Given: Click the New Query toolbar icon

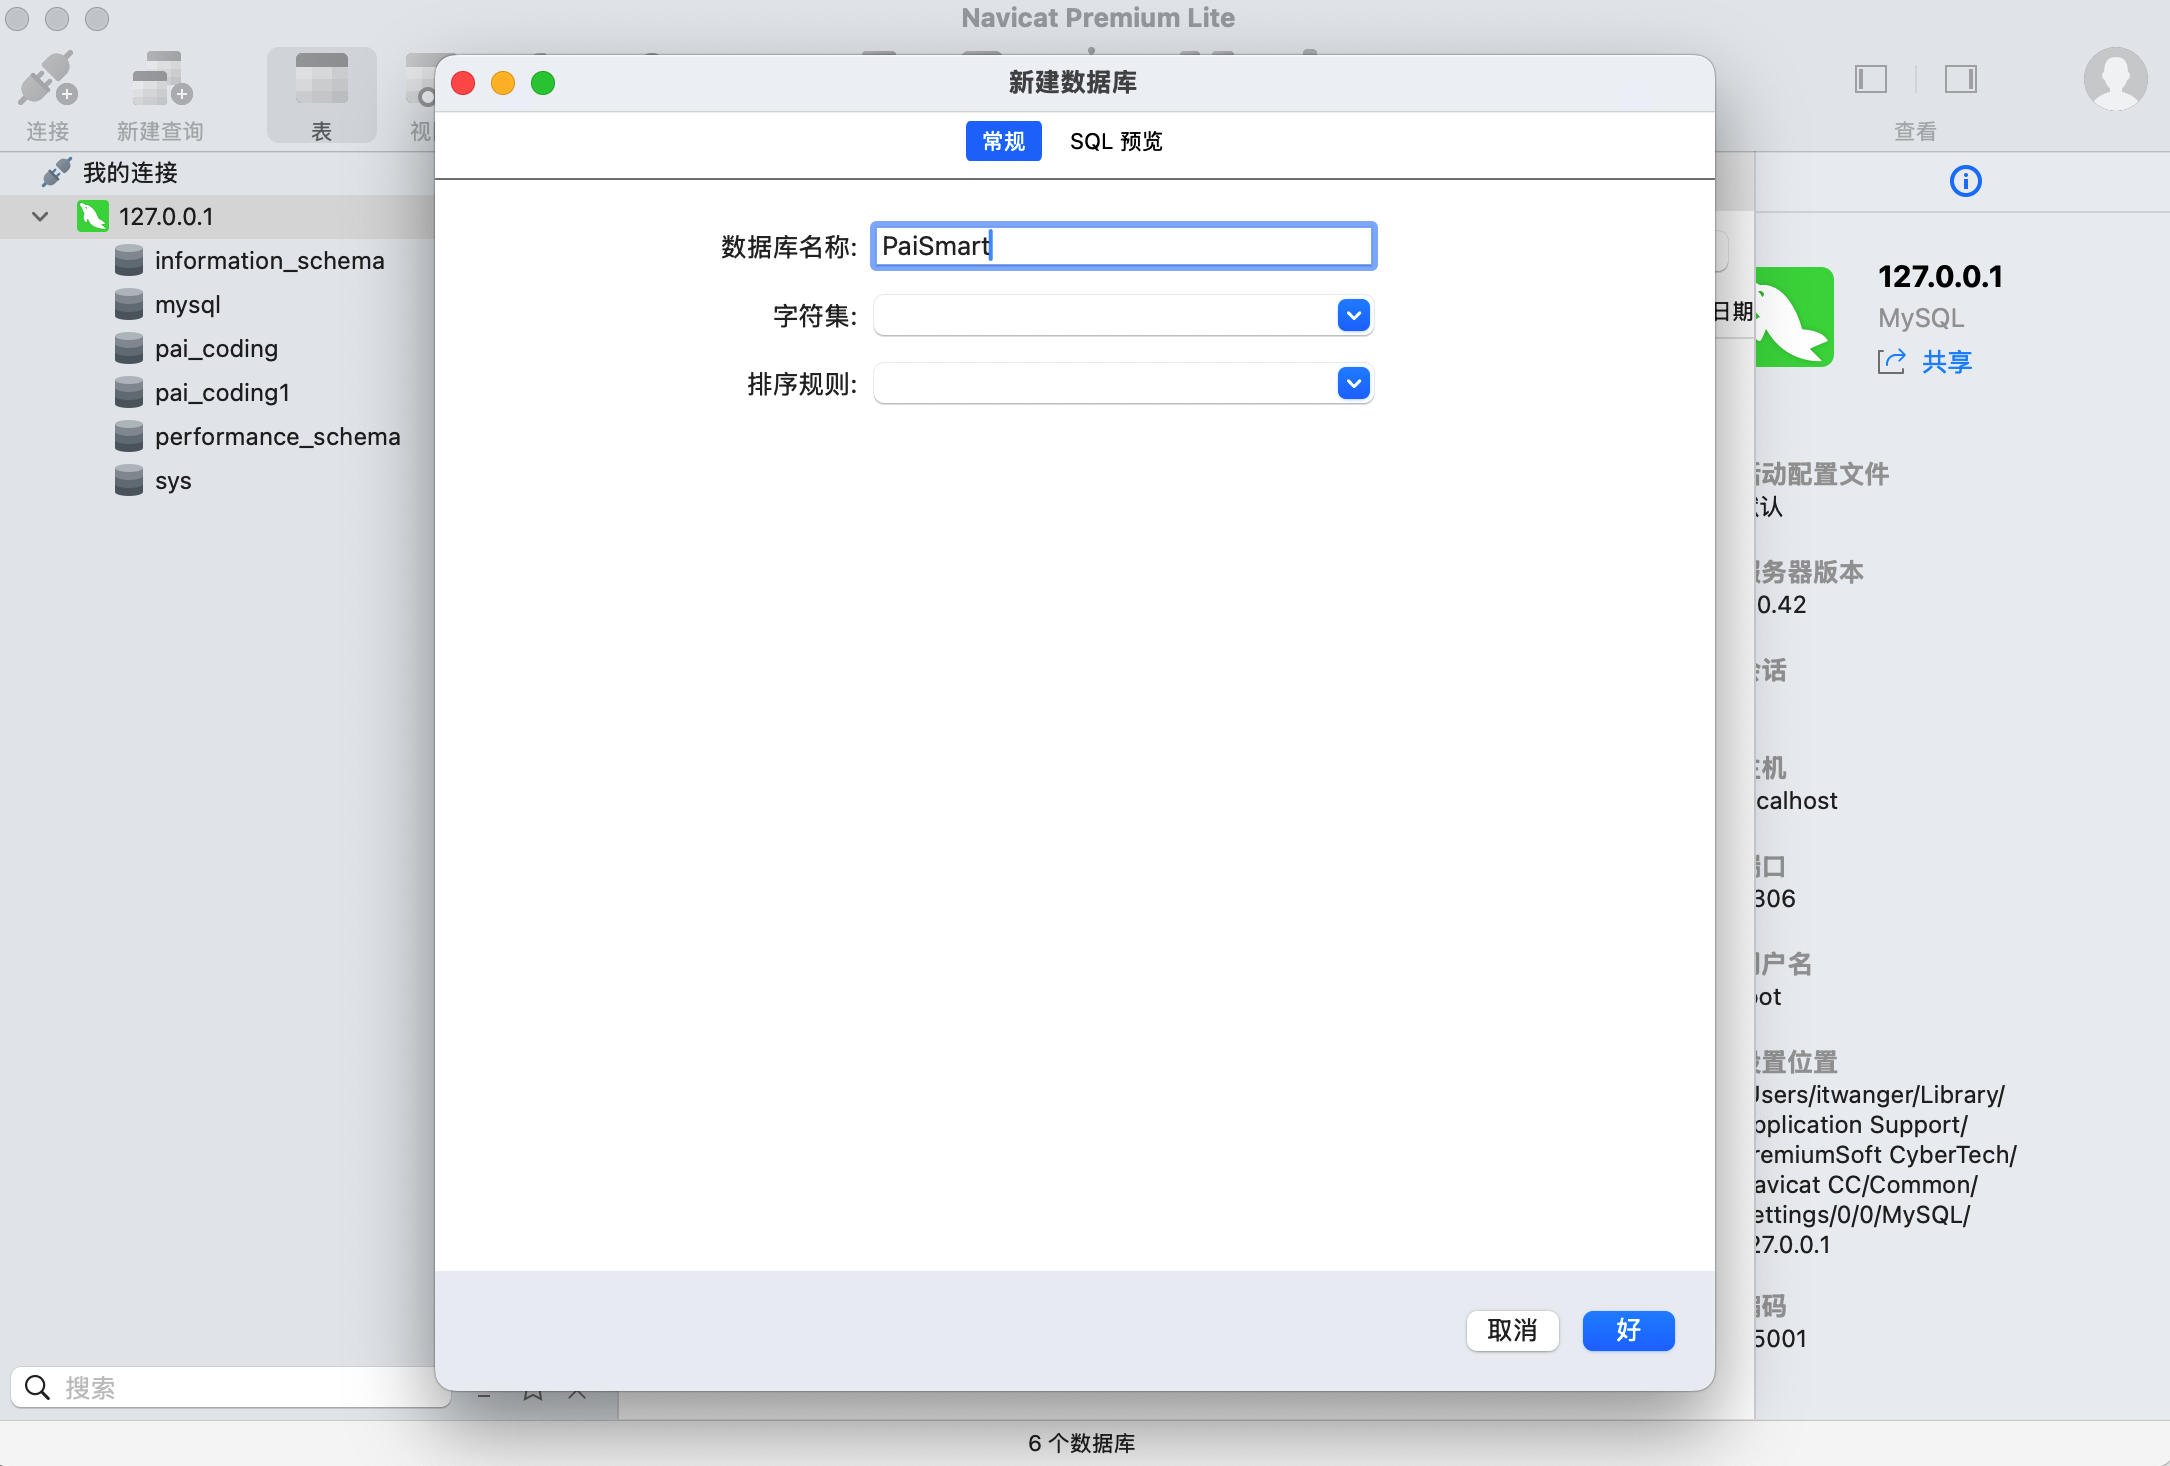Looking at the screenshot, I should click(x=160, y=80).
